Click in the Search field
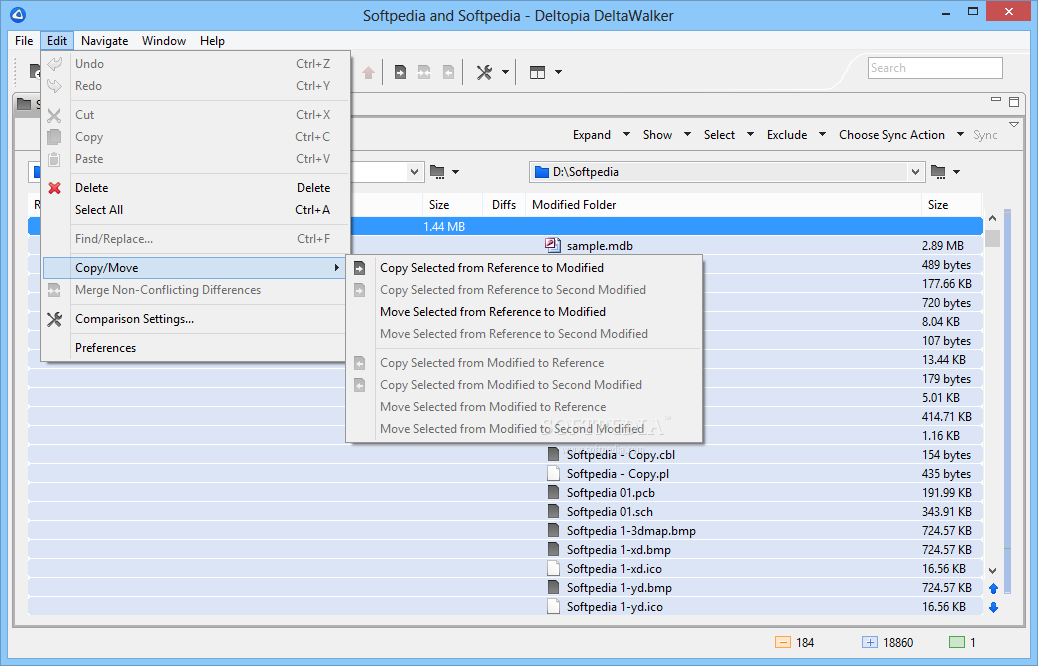The width and height of the screenshot is (1038, 666). pos(935,68)
